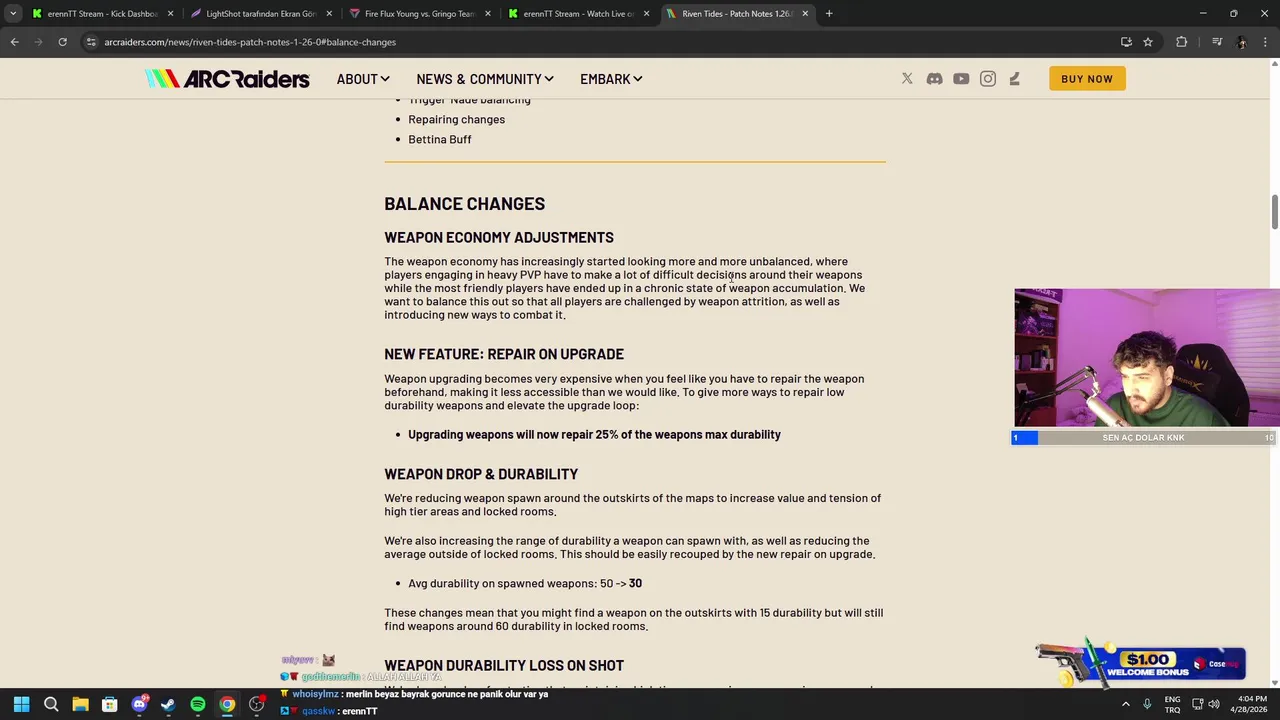Open the Extensions puzzle icon
Screen dimensions: 1280x720
tap(1181, 42)
